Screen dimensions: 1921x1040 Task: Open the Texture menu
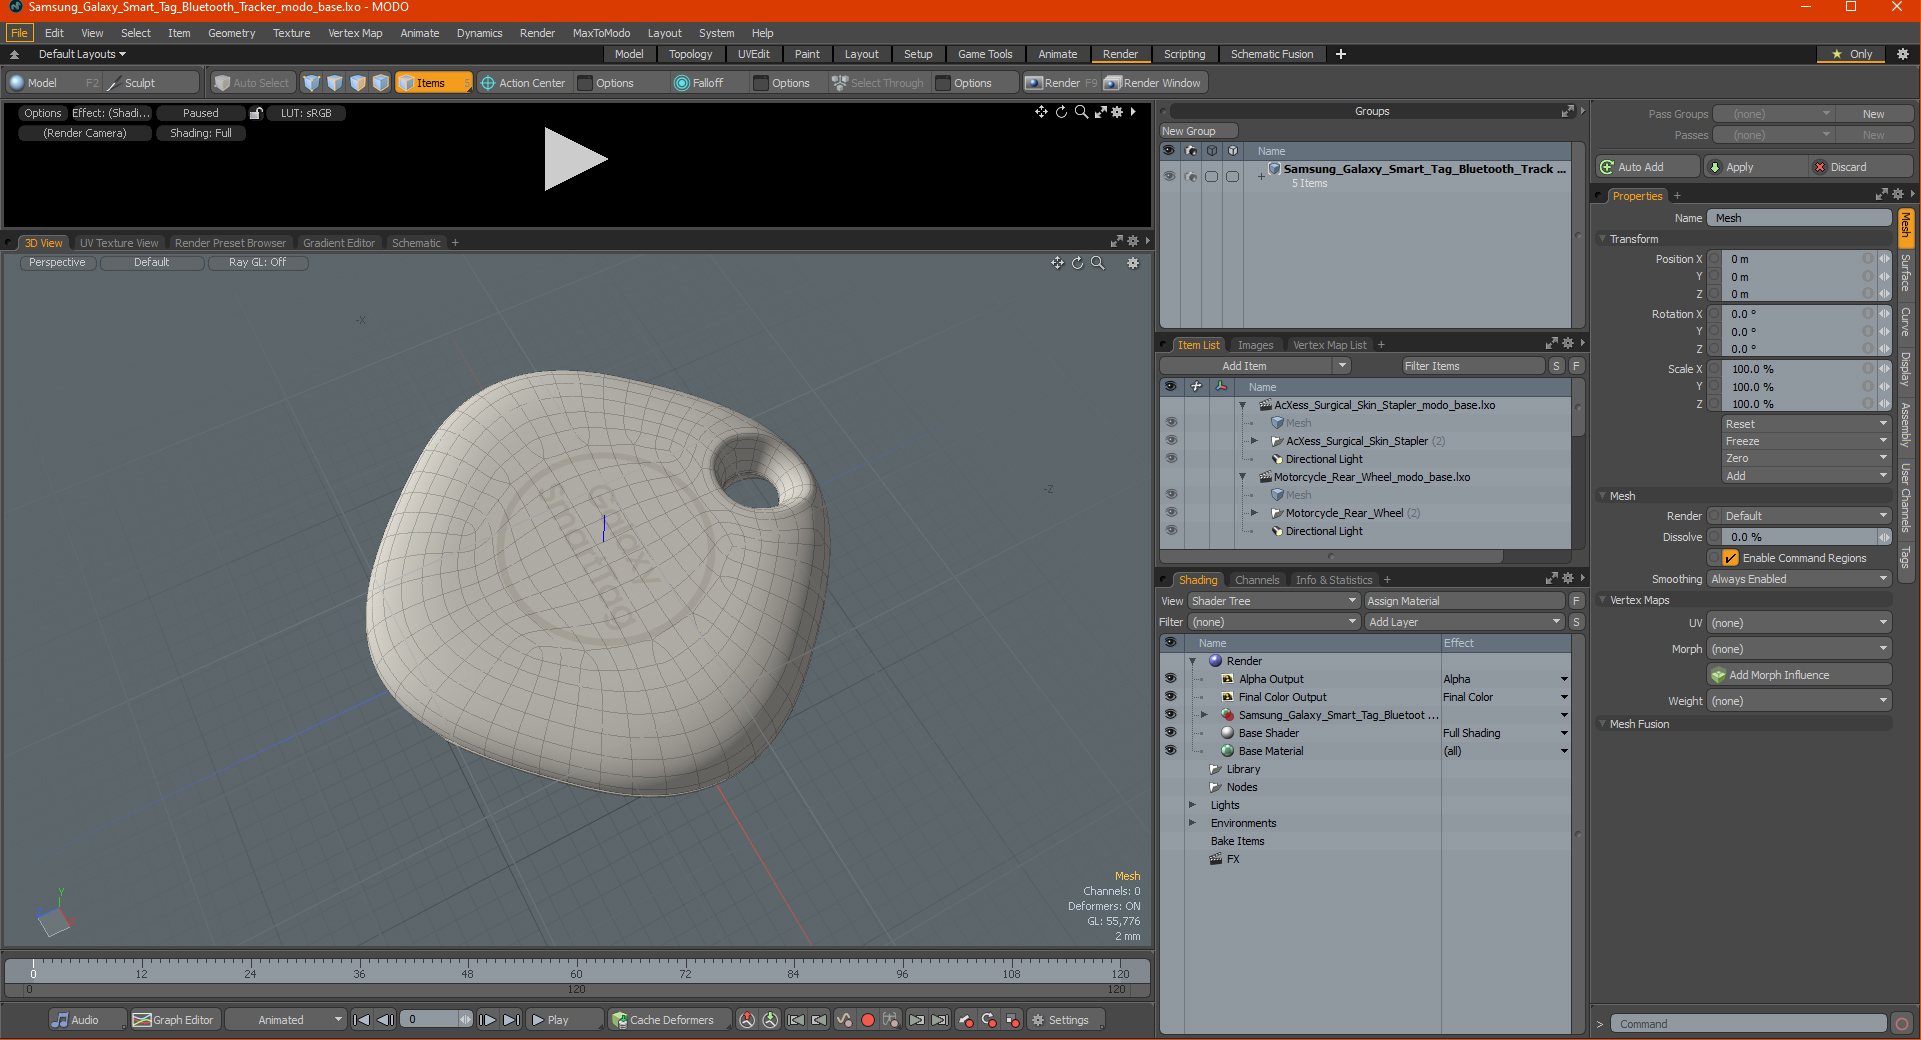pyautogui.click(x=291, y=33)
